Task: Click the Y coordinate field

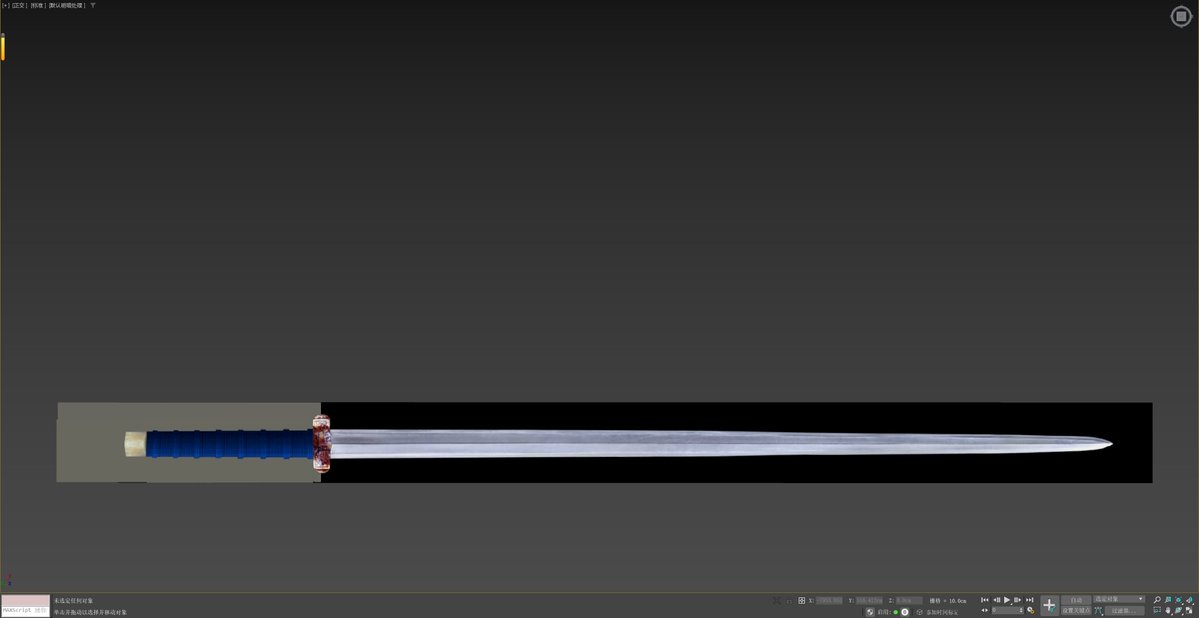Action: tap(869, 600)
